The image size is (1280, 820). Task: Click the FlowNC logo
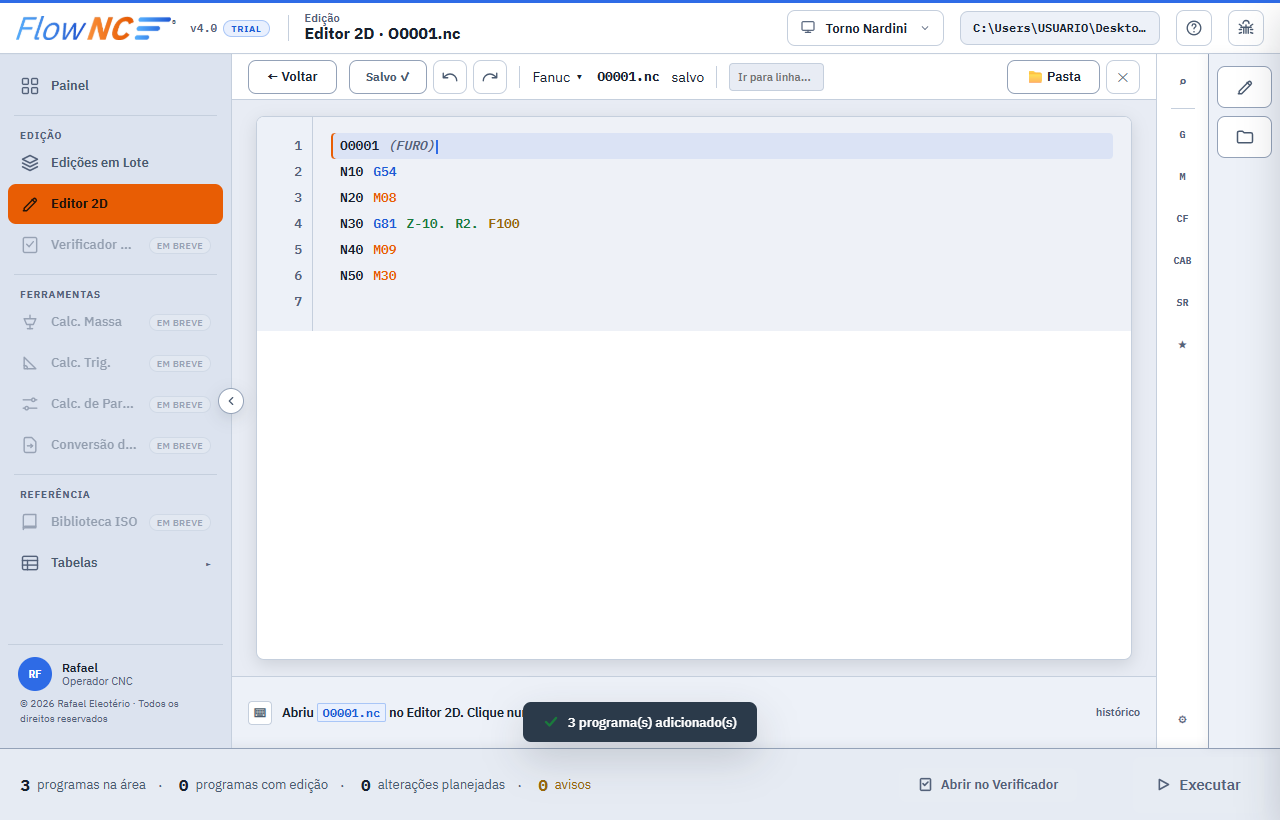tap(96, 28)
